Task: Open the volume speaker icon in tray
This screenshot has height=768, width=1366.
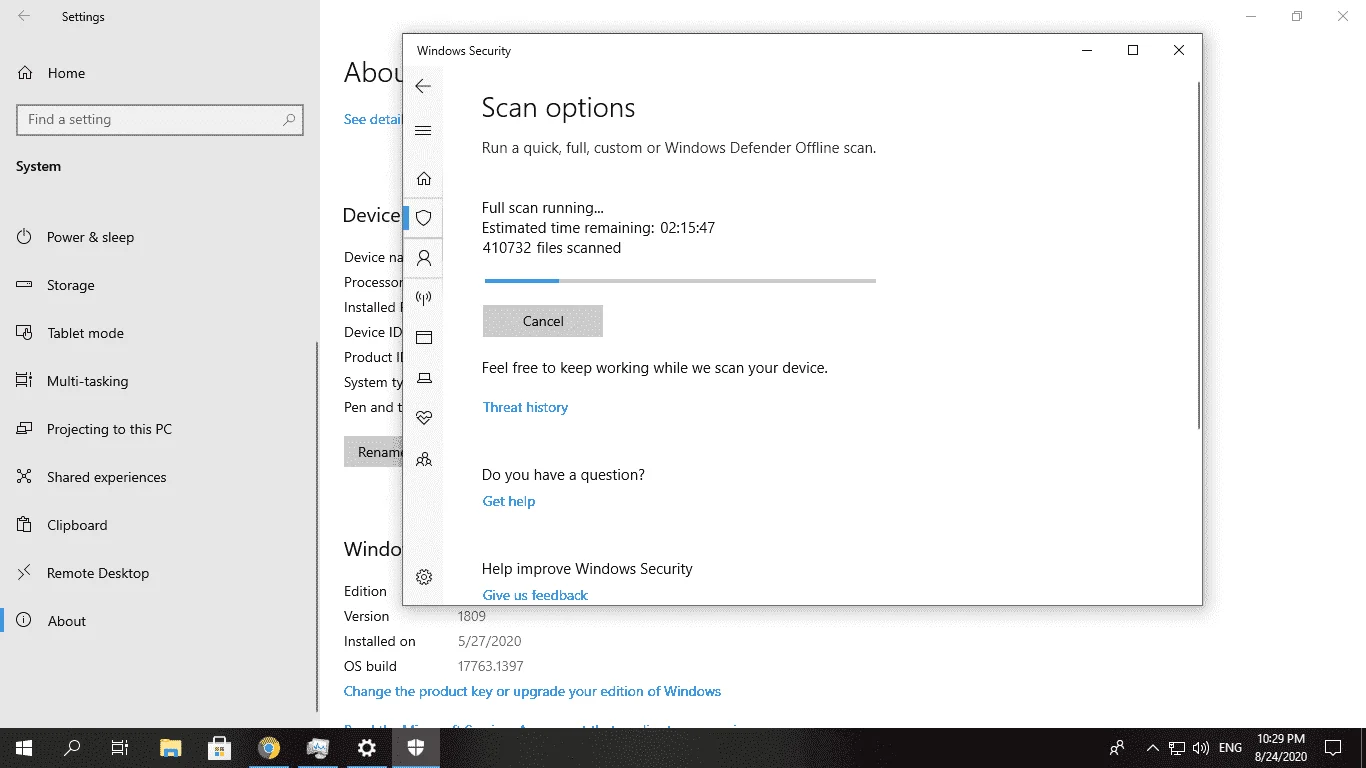Action: (1201, 748)
